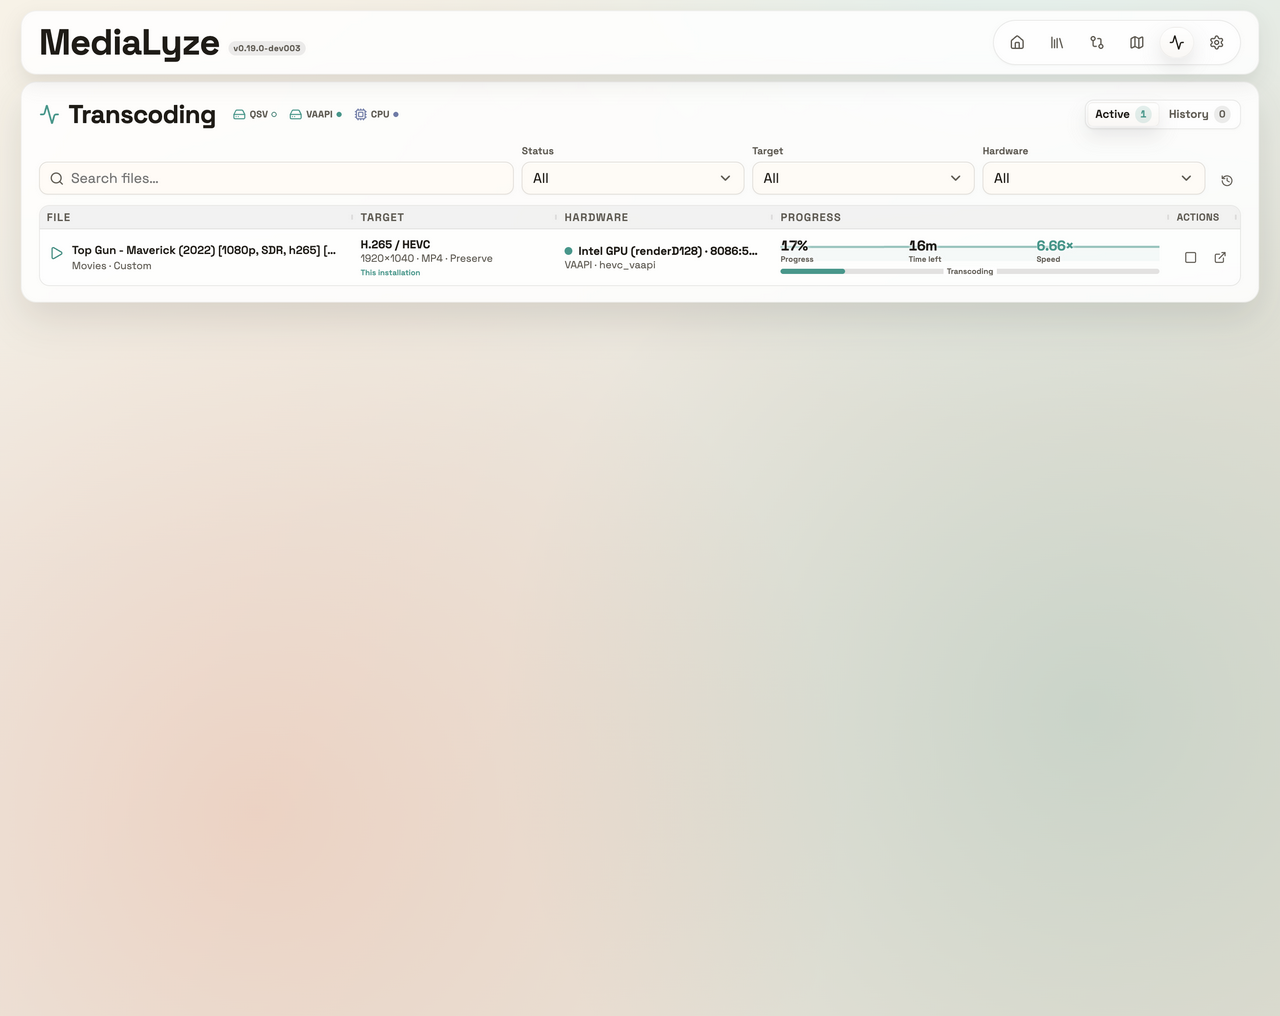This screenshot has height=1016, width=1280.
Task: Open Top Gun job in external view
Action: pyautogui.click(x=1220, y=258)
